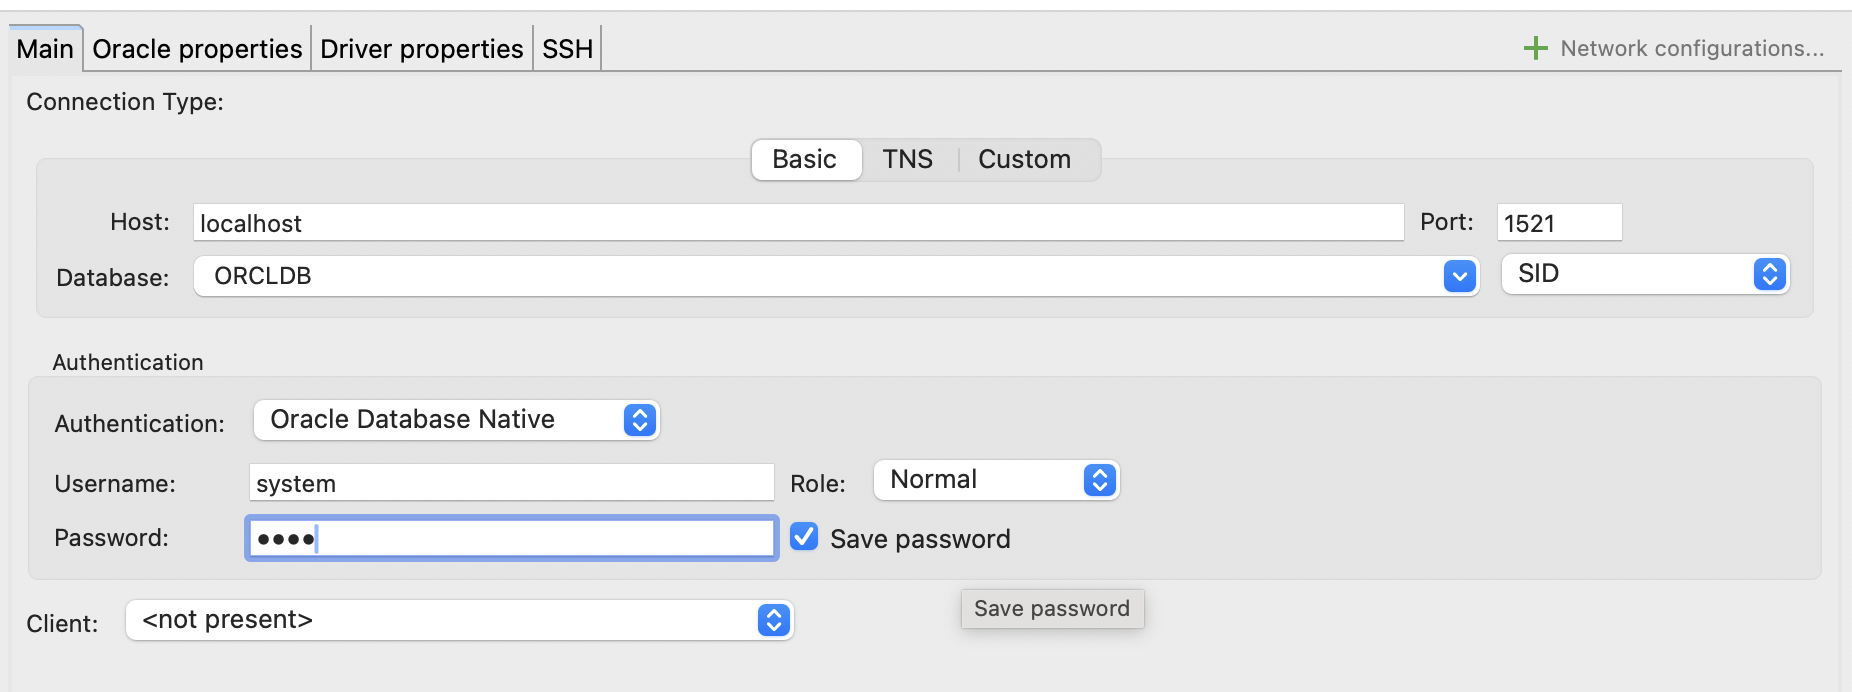Click the Database field blue chevron button
This screenshot has height=692, width=1852.
[x=1460, y=276]
